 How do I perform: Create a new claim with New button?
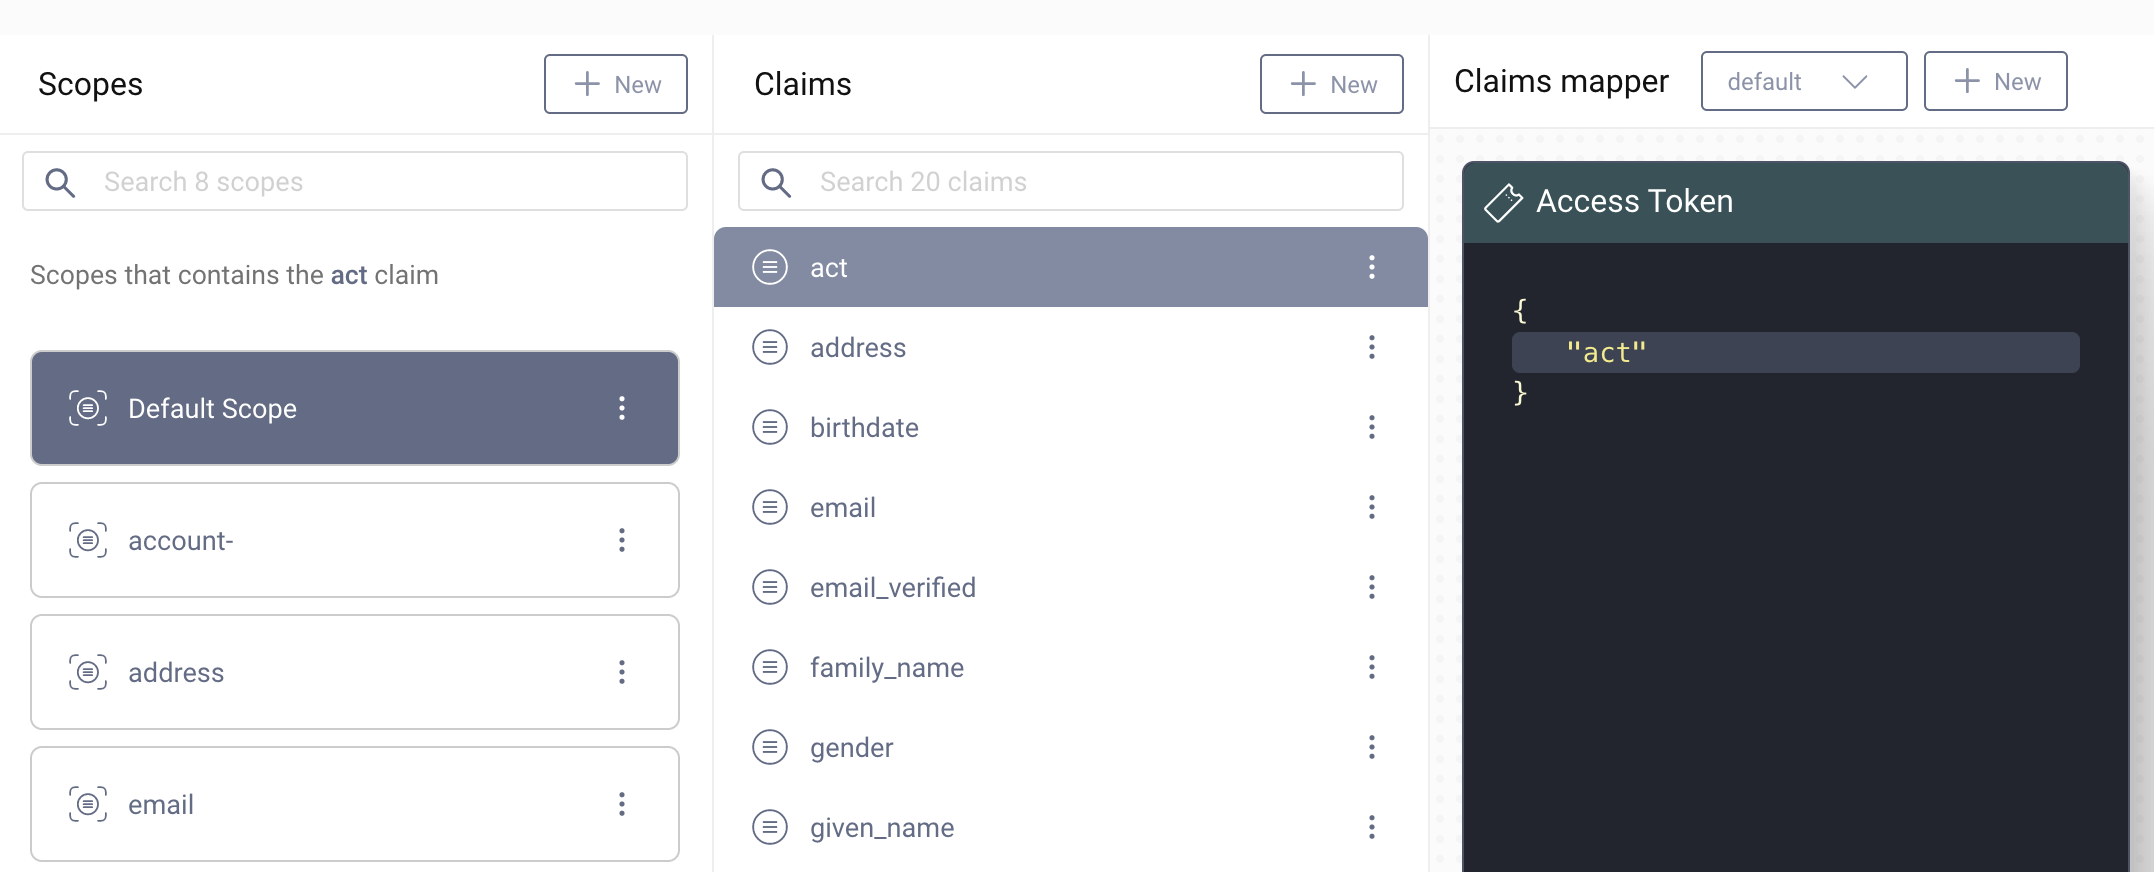[1332, 84]
